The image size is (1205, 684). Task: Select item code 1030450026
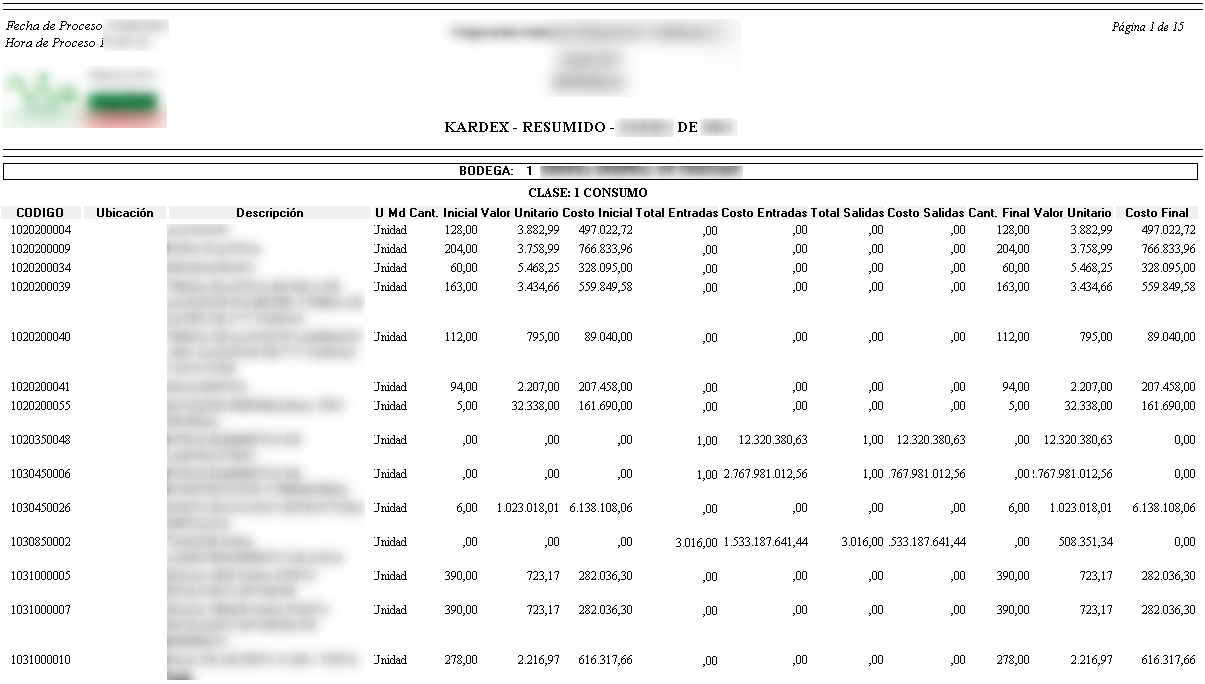pyautogui.click(x=40, y=508)
